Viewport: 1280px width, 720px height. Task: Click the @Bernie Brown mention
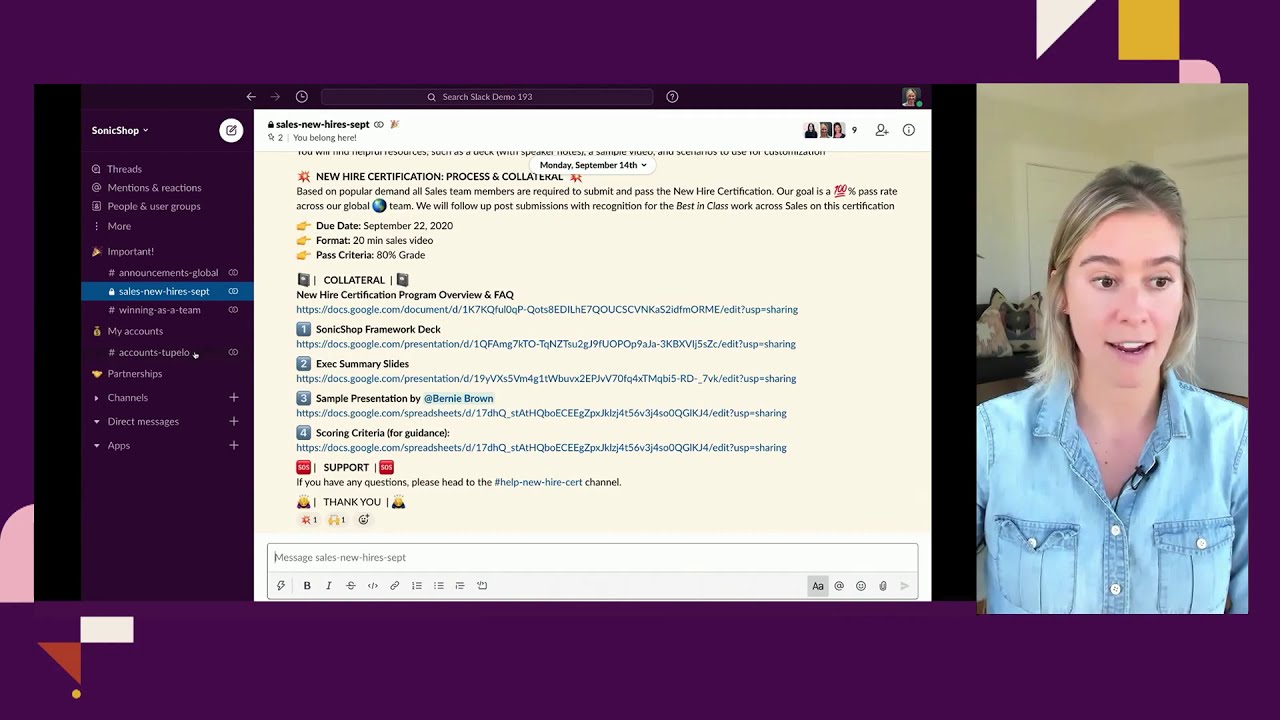click(458, 398)
